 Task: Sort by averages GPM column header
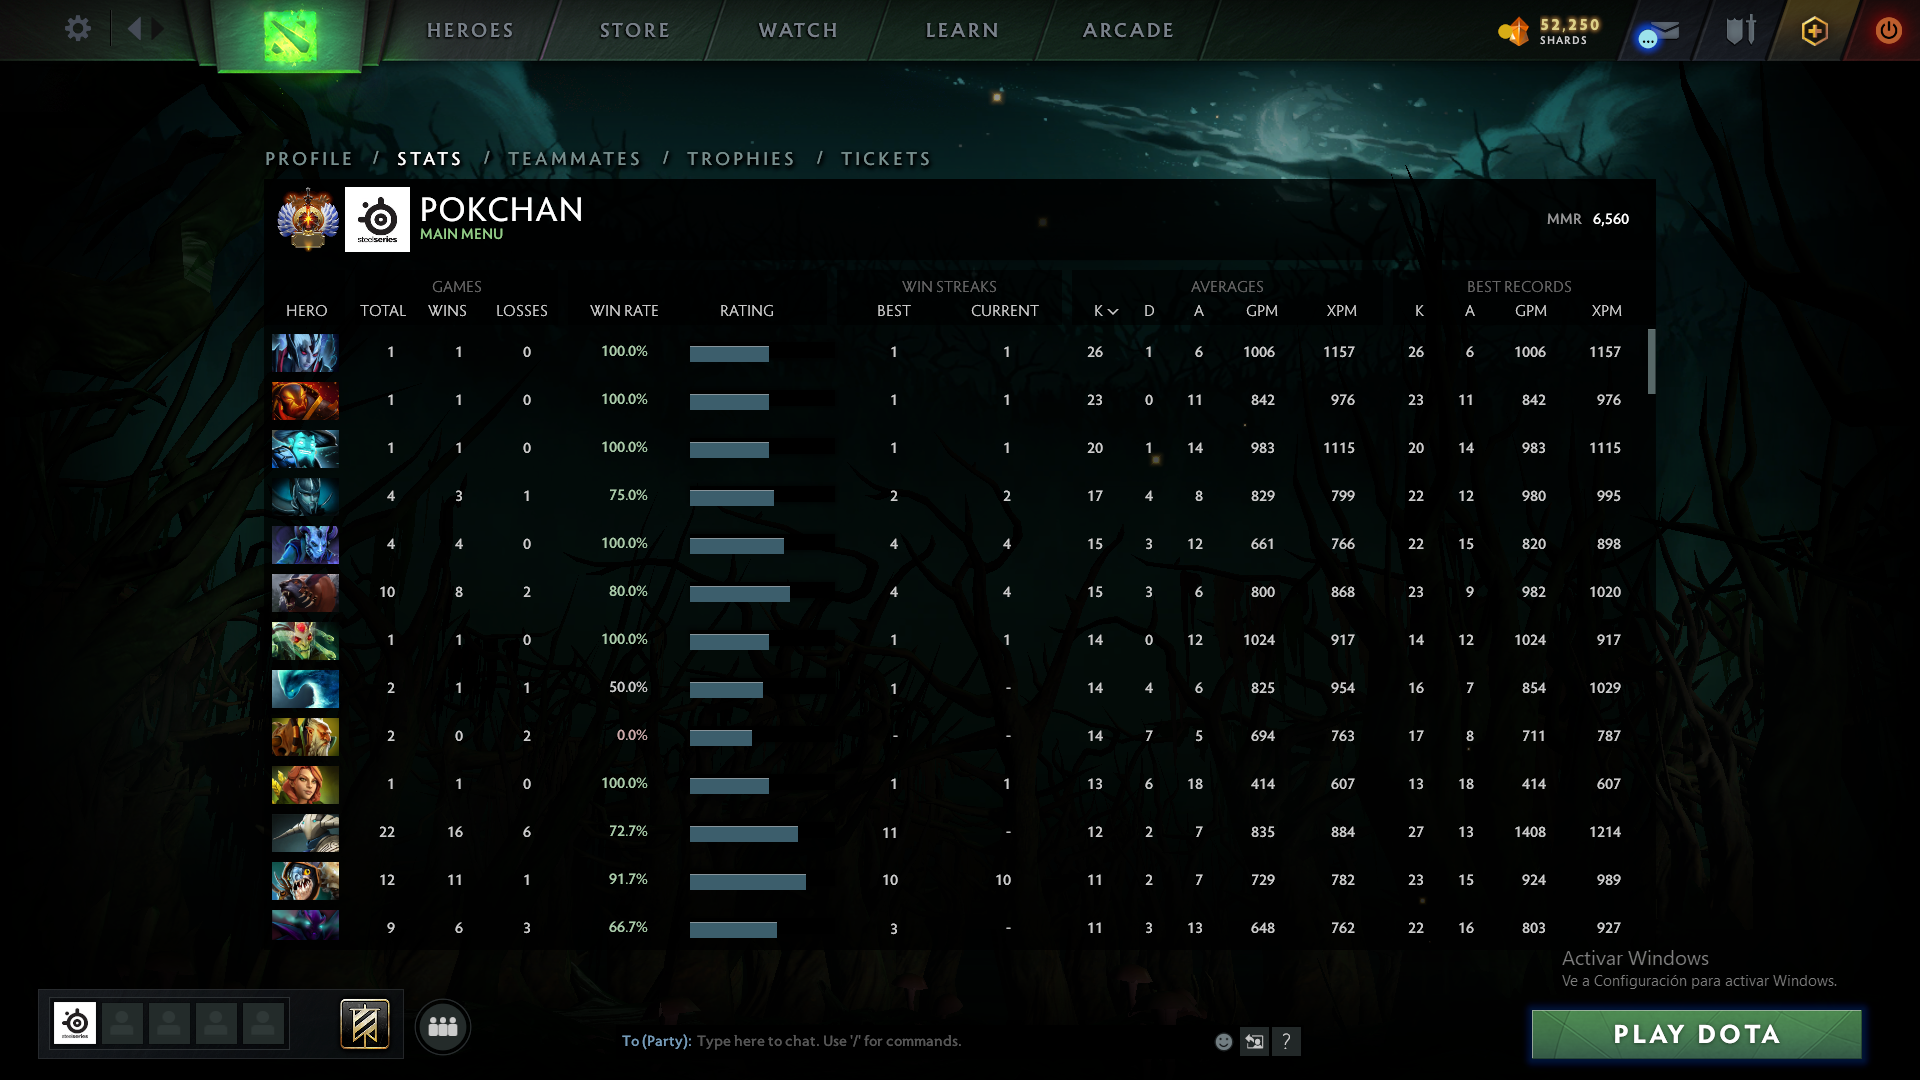1262,311
